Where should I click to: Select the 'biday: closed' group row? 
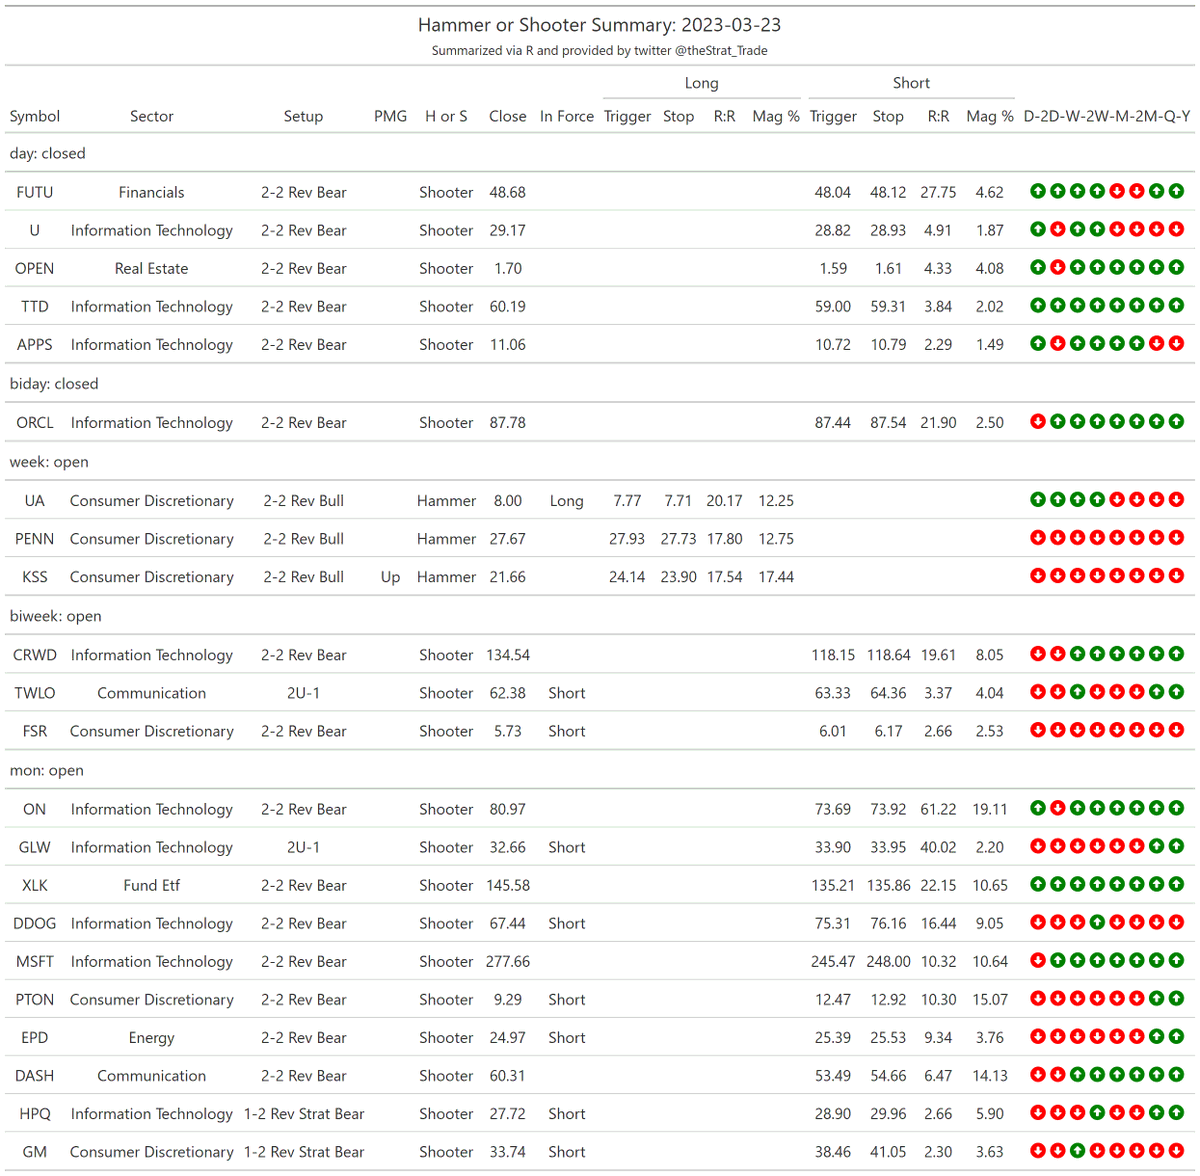(x=600, y=383)
